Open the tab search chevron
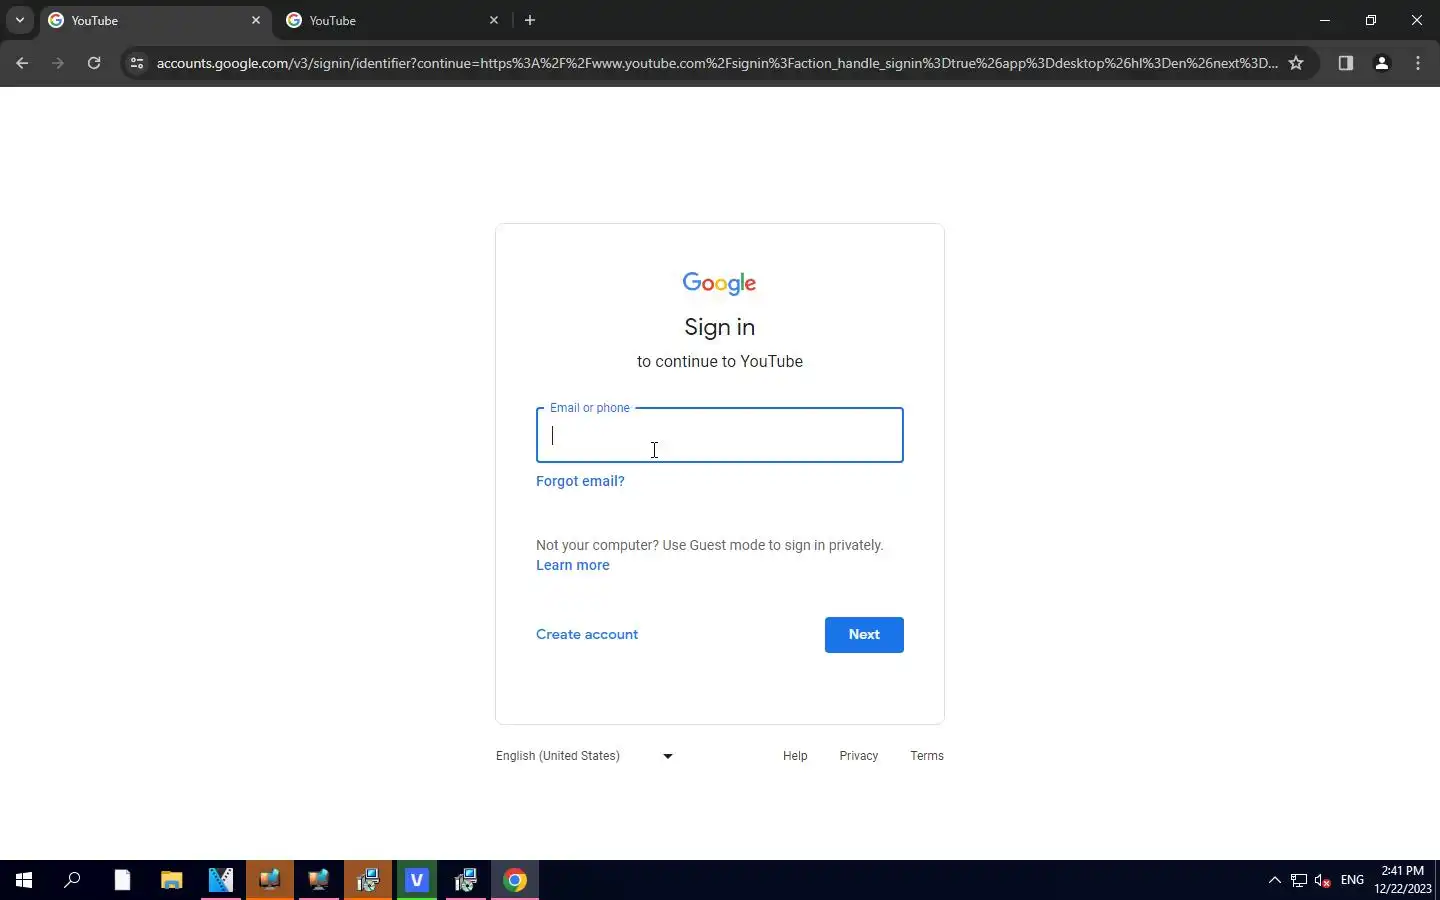 pos(19,20)
